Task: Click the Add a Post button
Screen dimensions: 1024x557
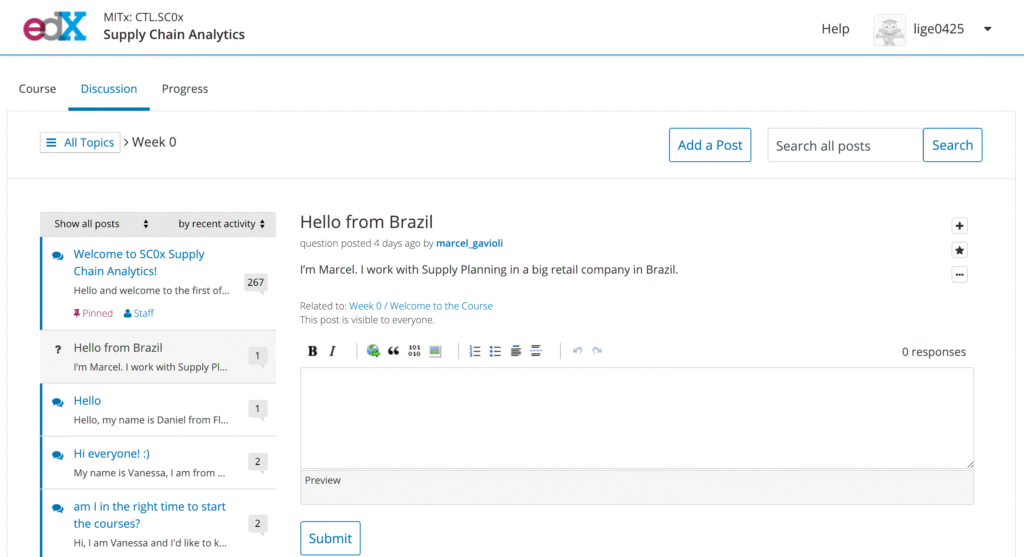Action: point(710,145)
